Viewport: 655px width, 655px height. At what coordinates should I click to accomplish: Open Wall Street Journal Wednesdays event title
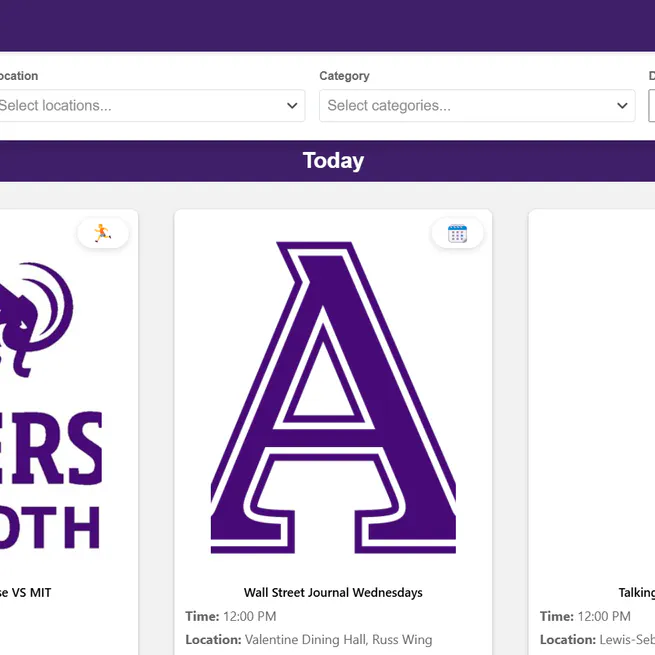pyautogui.click(x=333, y=592)
